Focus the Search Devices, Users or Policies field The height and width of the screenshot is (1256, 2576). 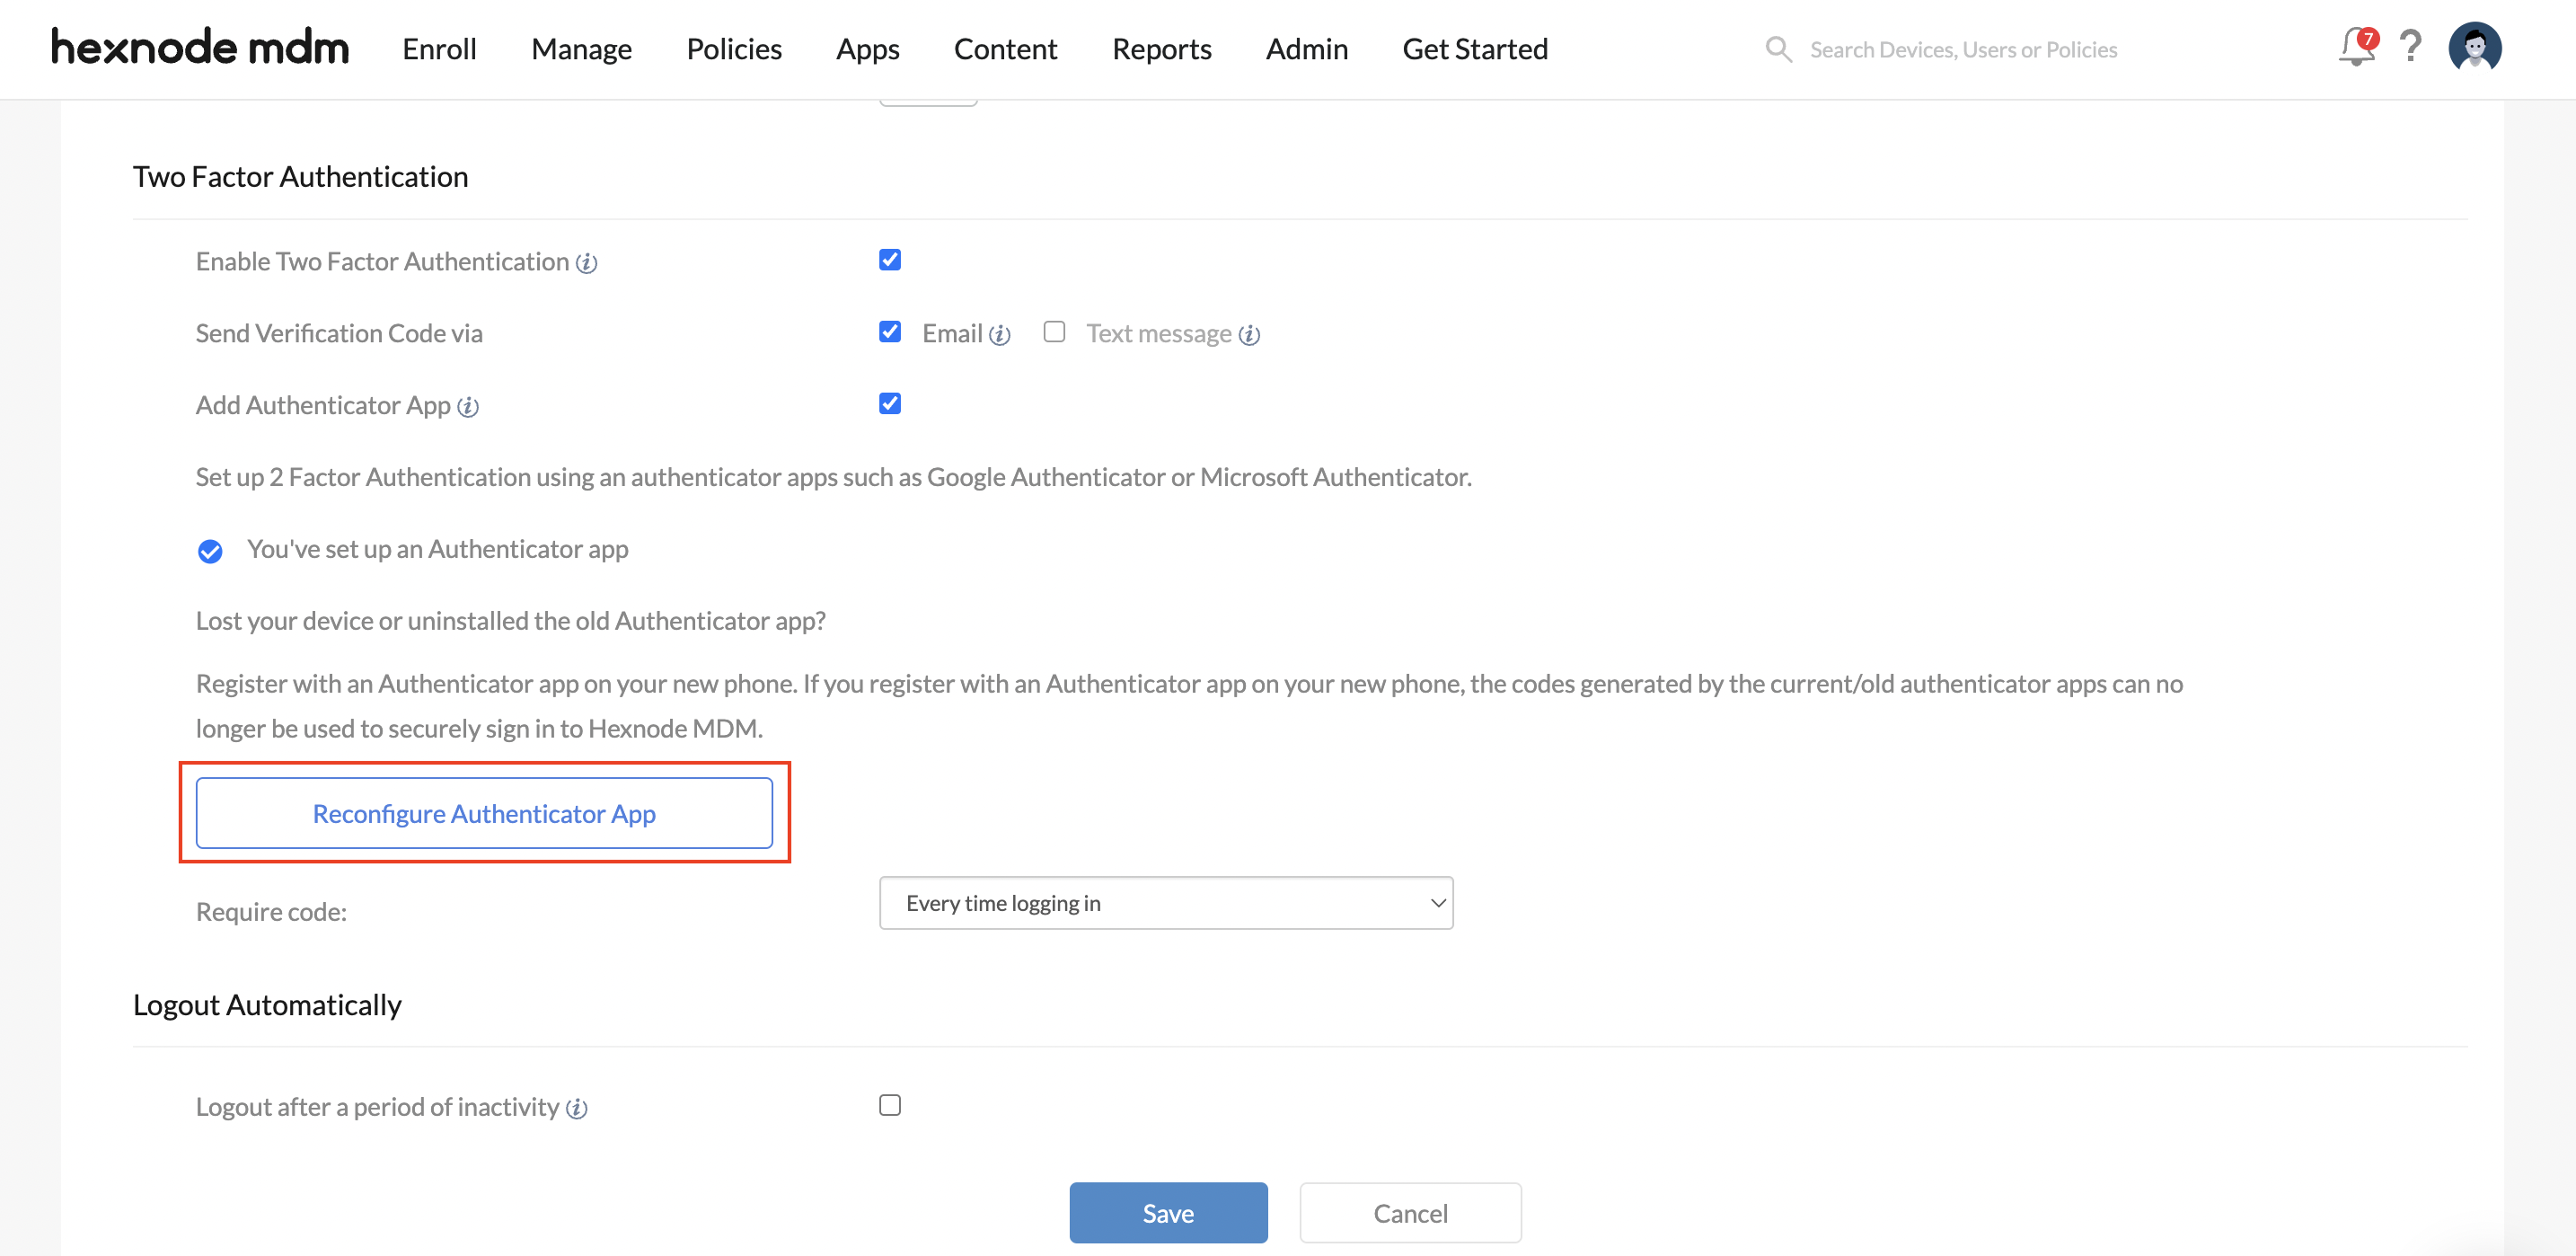1963,49
